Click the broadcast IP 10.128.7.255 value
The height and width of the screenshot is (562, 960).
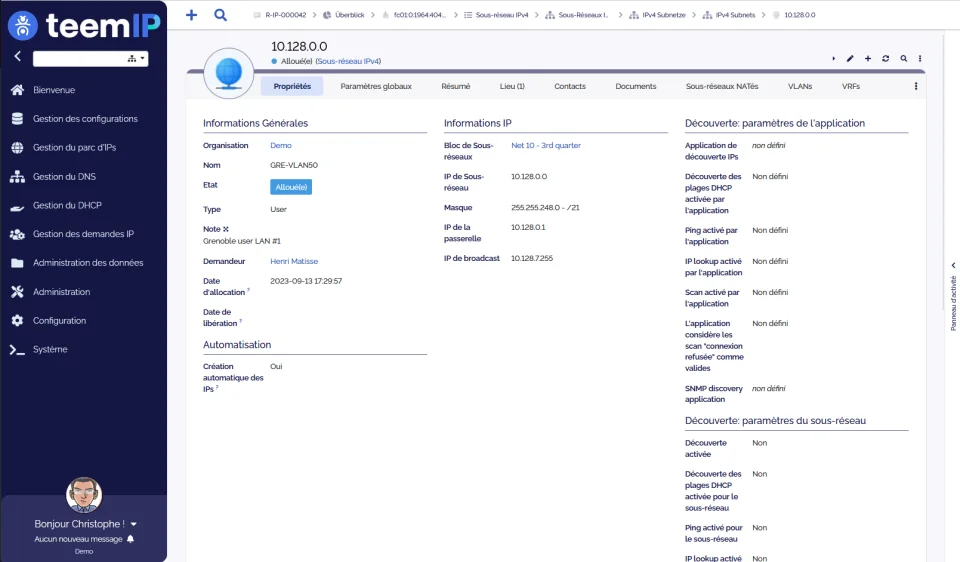(x=531, y=258)
